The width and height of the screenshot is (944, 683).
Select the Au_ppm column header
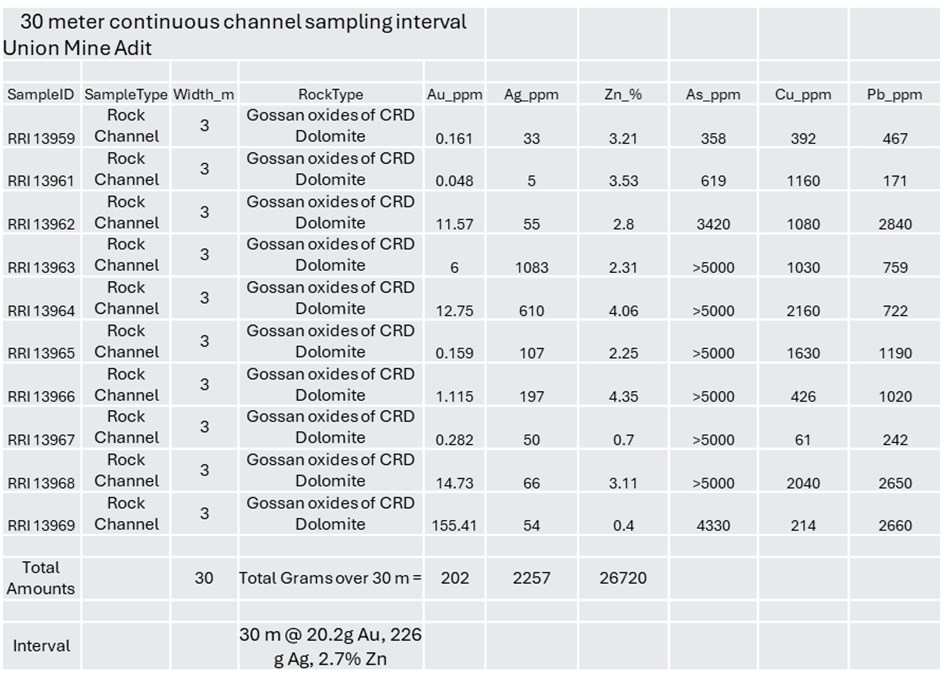pos(454,94)
